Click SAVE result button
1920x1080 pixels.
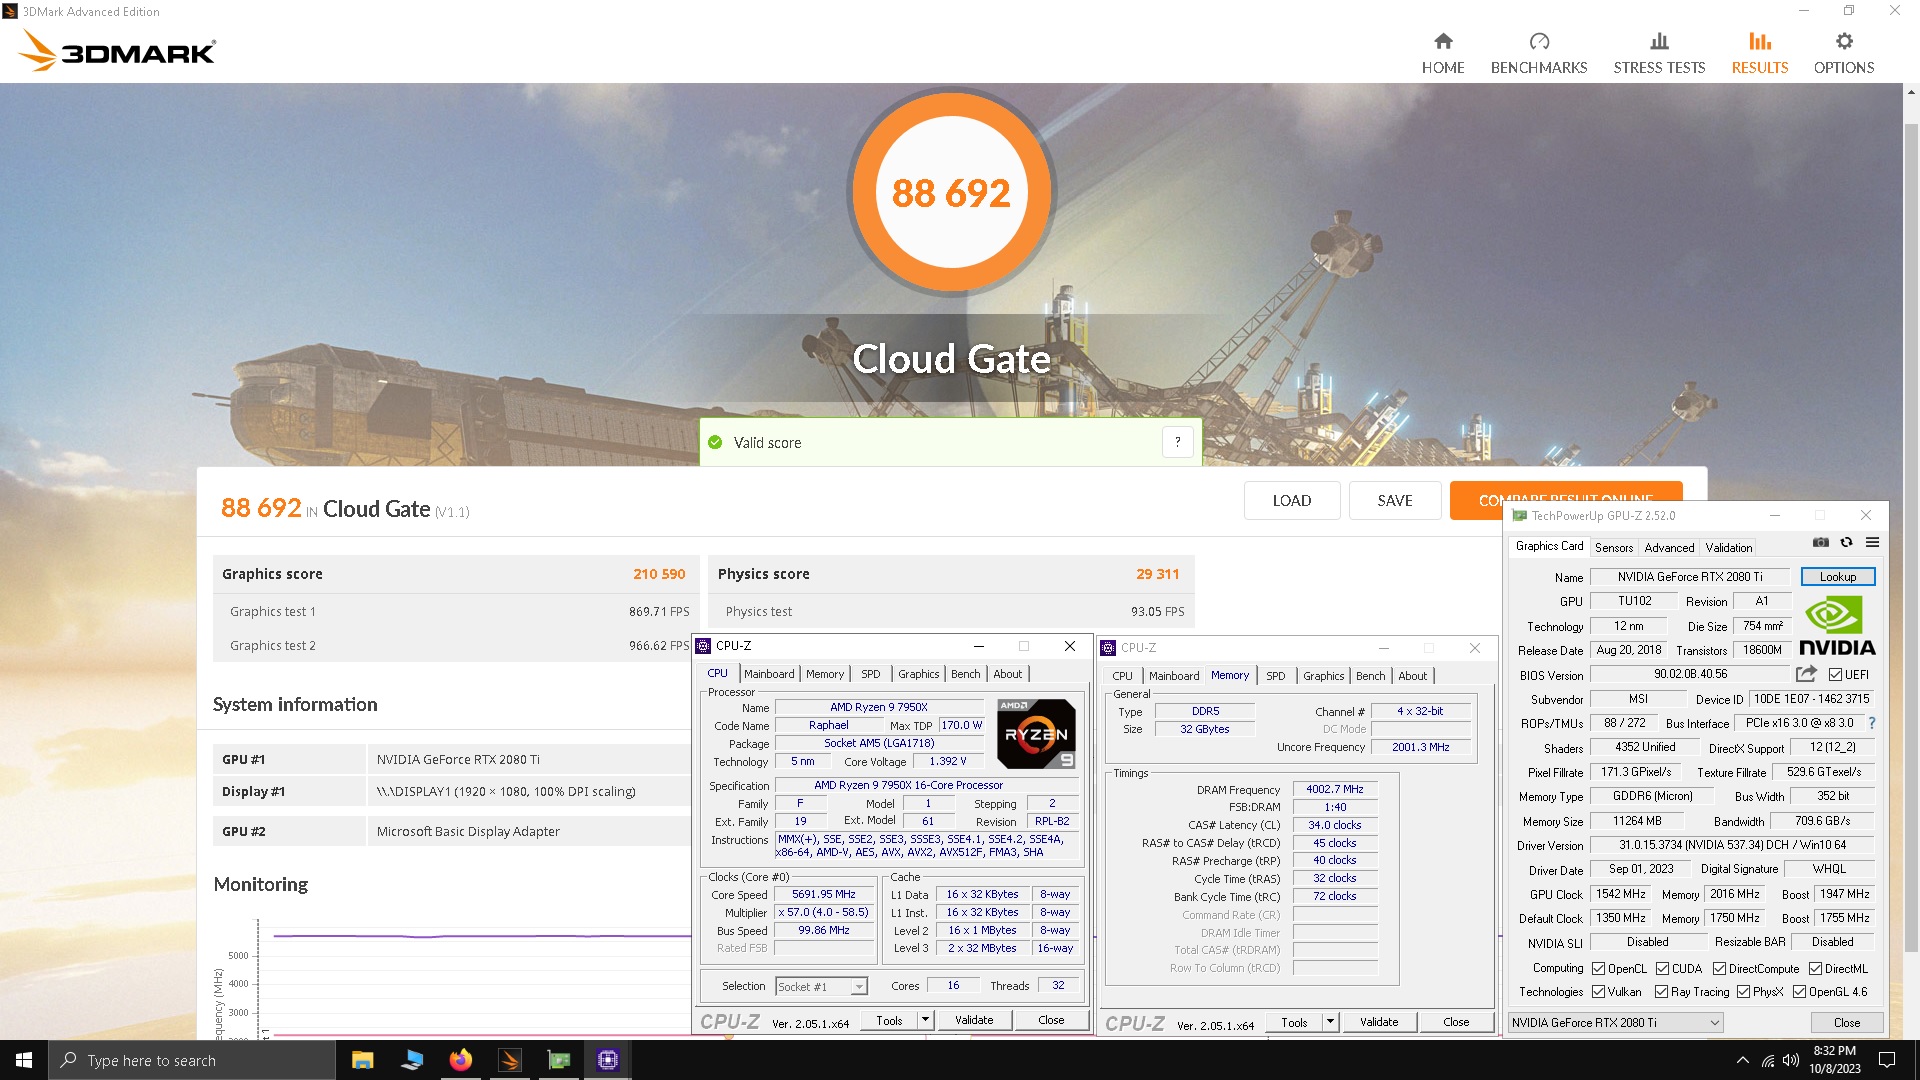tap(1395, 501)
